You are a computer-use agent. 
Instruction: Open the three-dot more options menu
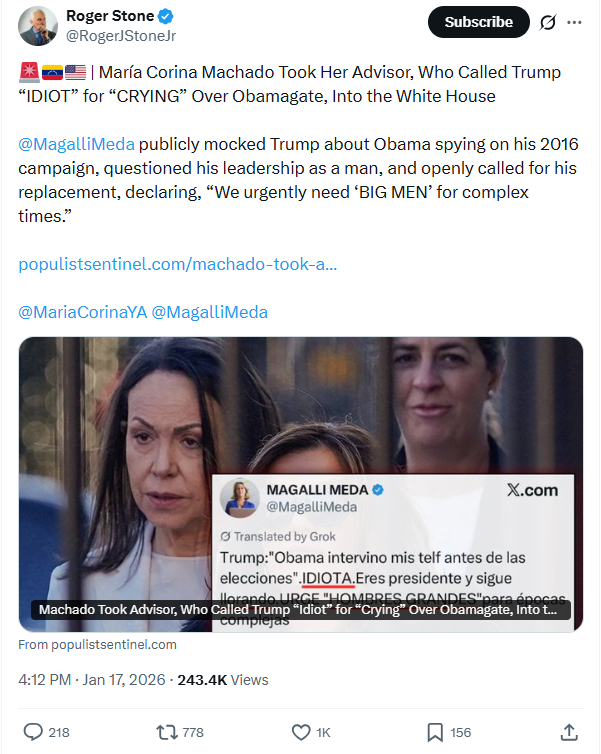[x=574, y=22]
